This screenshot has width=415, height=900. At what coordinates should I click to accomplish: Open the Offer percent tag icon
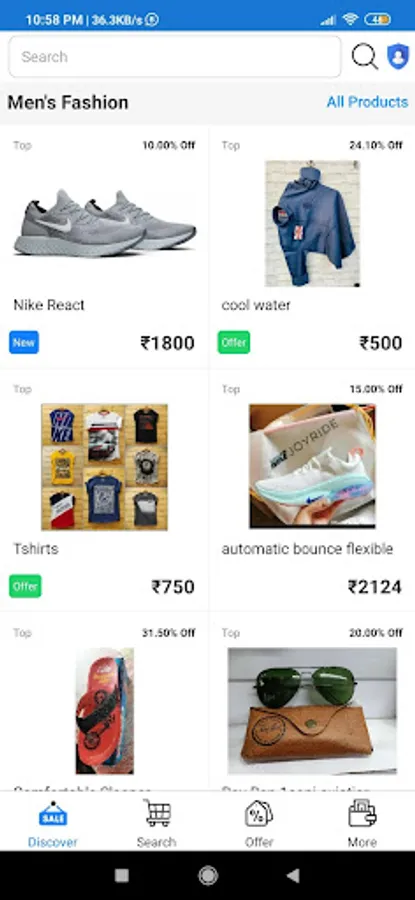(x=259, y=814)
